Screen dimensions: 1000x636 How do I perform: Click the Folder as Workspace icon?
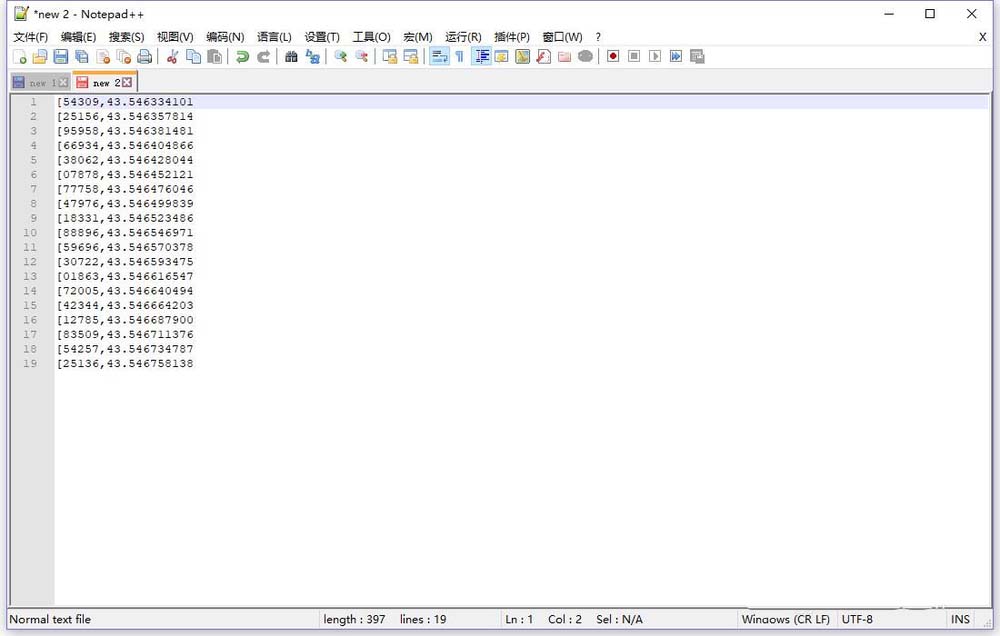564,57
